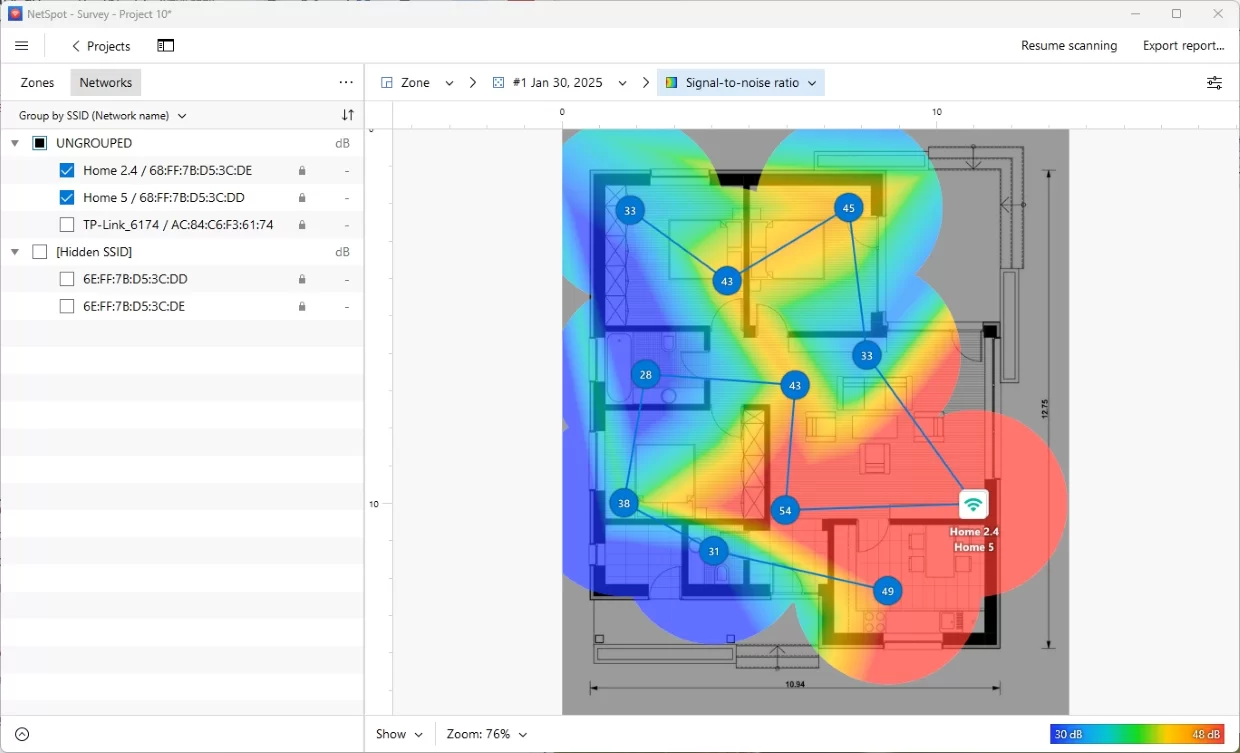Click the sort order arrows icon

point(347,116)
